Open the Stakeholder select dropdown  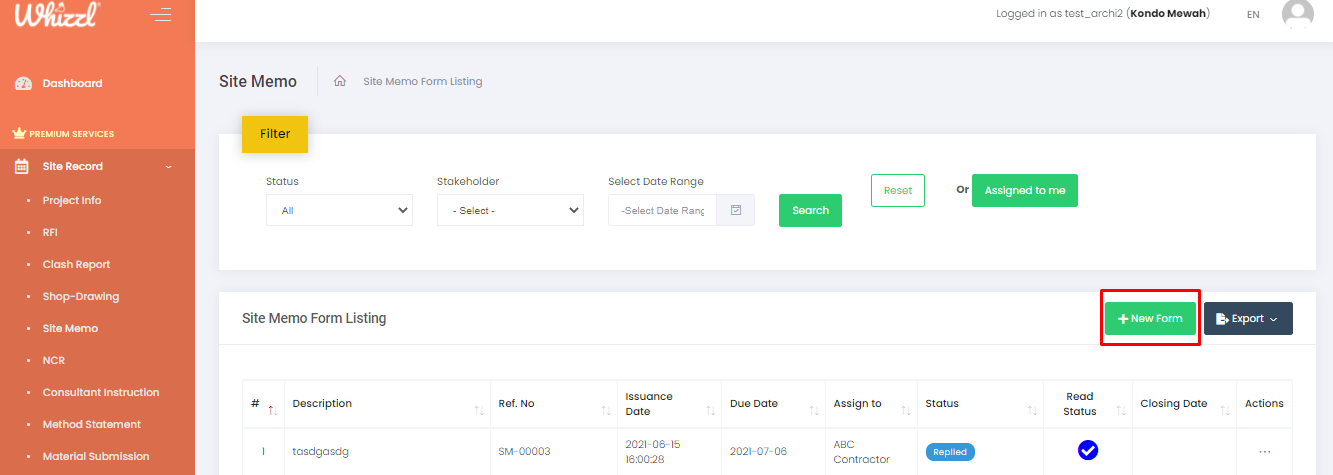(510, 210)
